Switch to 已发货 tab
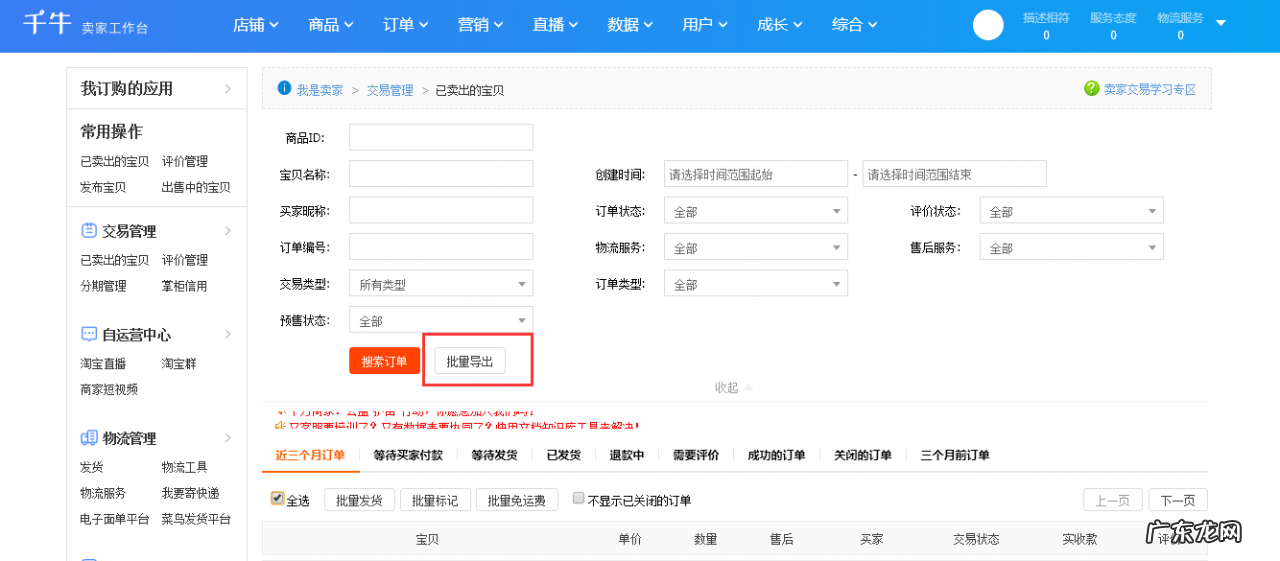Viewport: 1280px width, 561px height. pyautogui.click(x=563, y=455)
